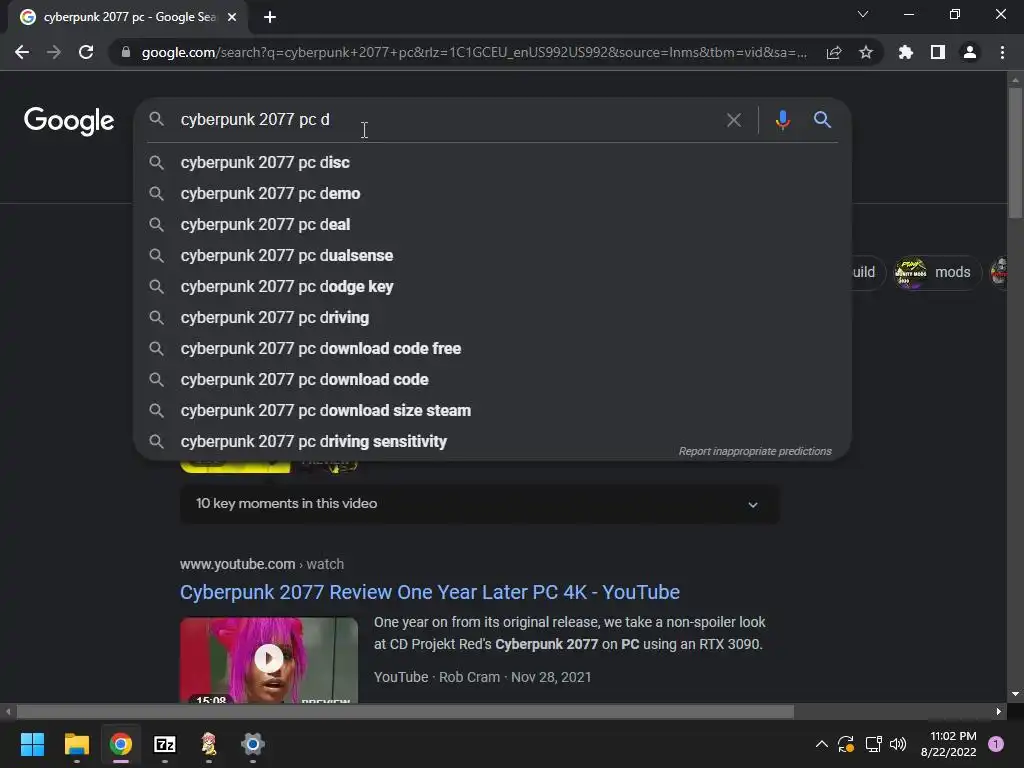This screenshot has height=768, width=1024.
Task: Select suggestion cyberpunk 2077 pc deal
Action: (x=492, y=225)
